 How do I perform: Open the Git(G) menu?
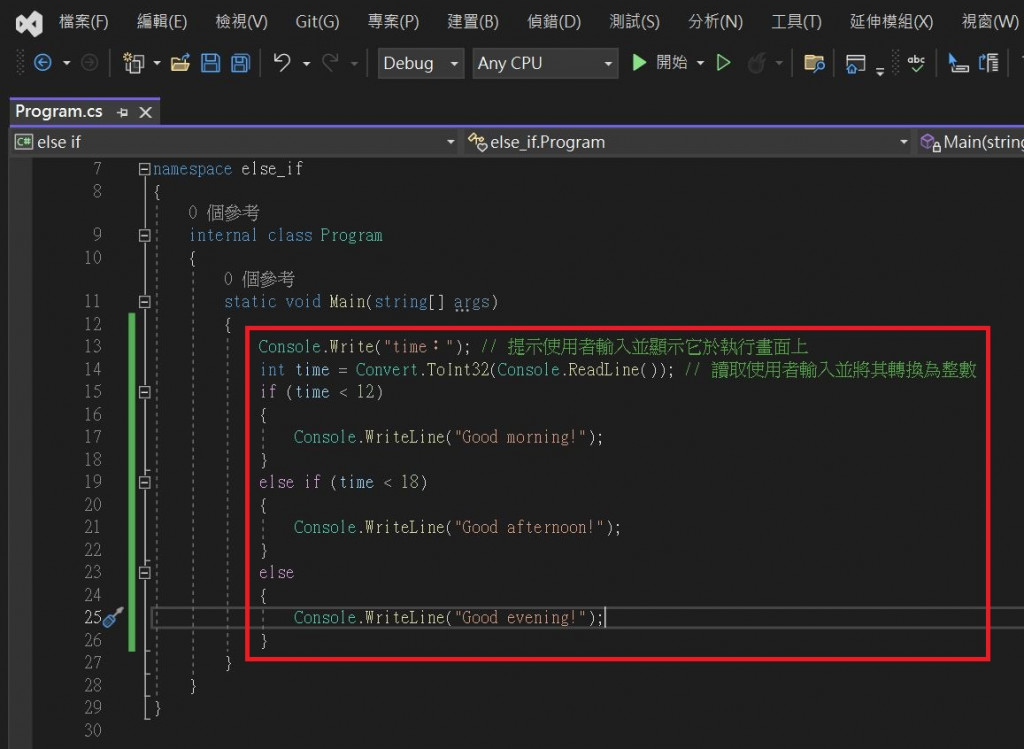(x=317, y=22)
